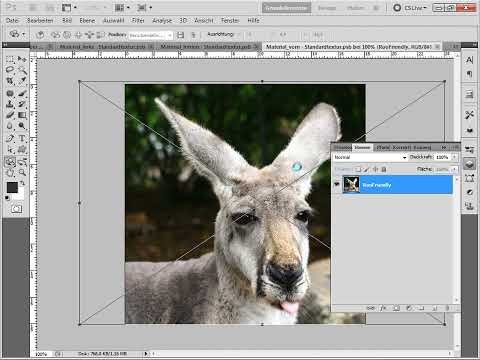This screenshot has height=360, width=480.
Task: Open the Filter menu
Action: [138, 20]
